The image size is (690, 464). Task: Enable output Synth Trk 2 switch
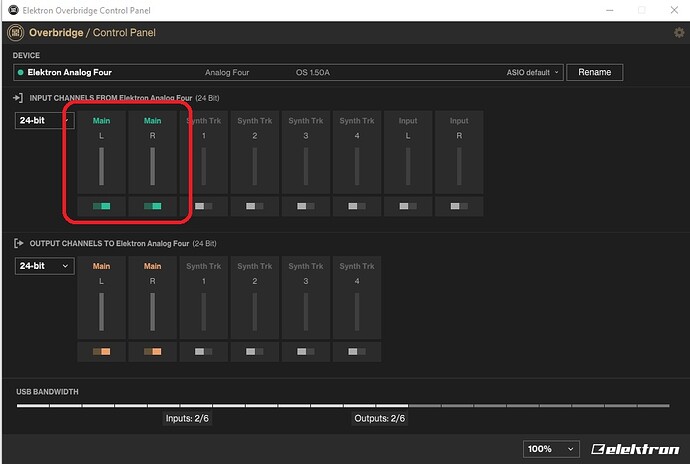pos(255,351)
